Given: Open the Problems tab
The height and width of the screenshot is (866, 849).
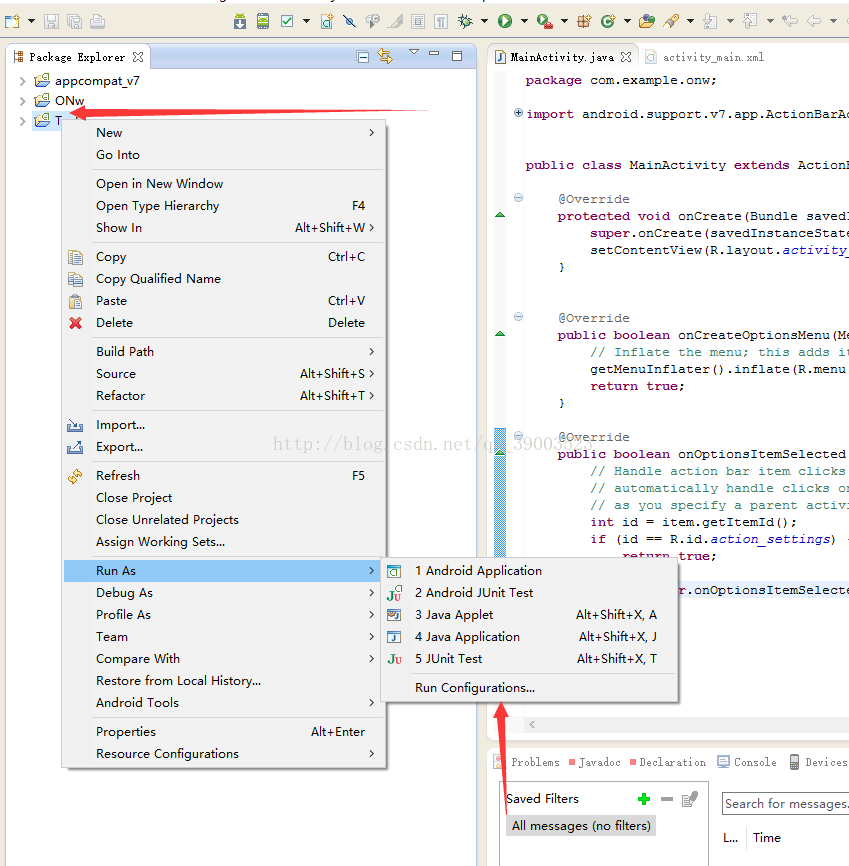Looking at the screenshot, I should (528, 762).
